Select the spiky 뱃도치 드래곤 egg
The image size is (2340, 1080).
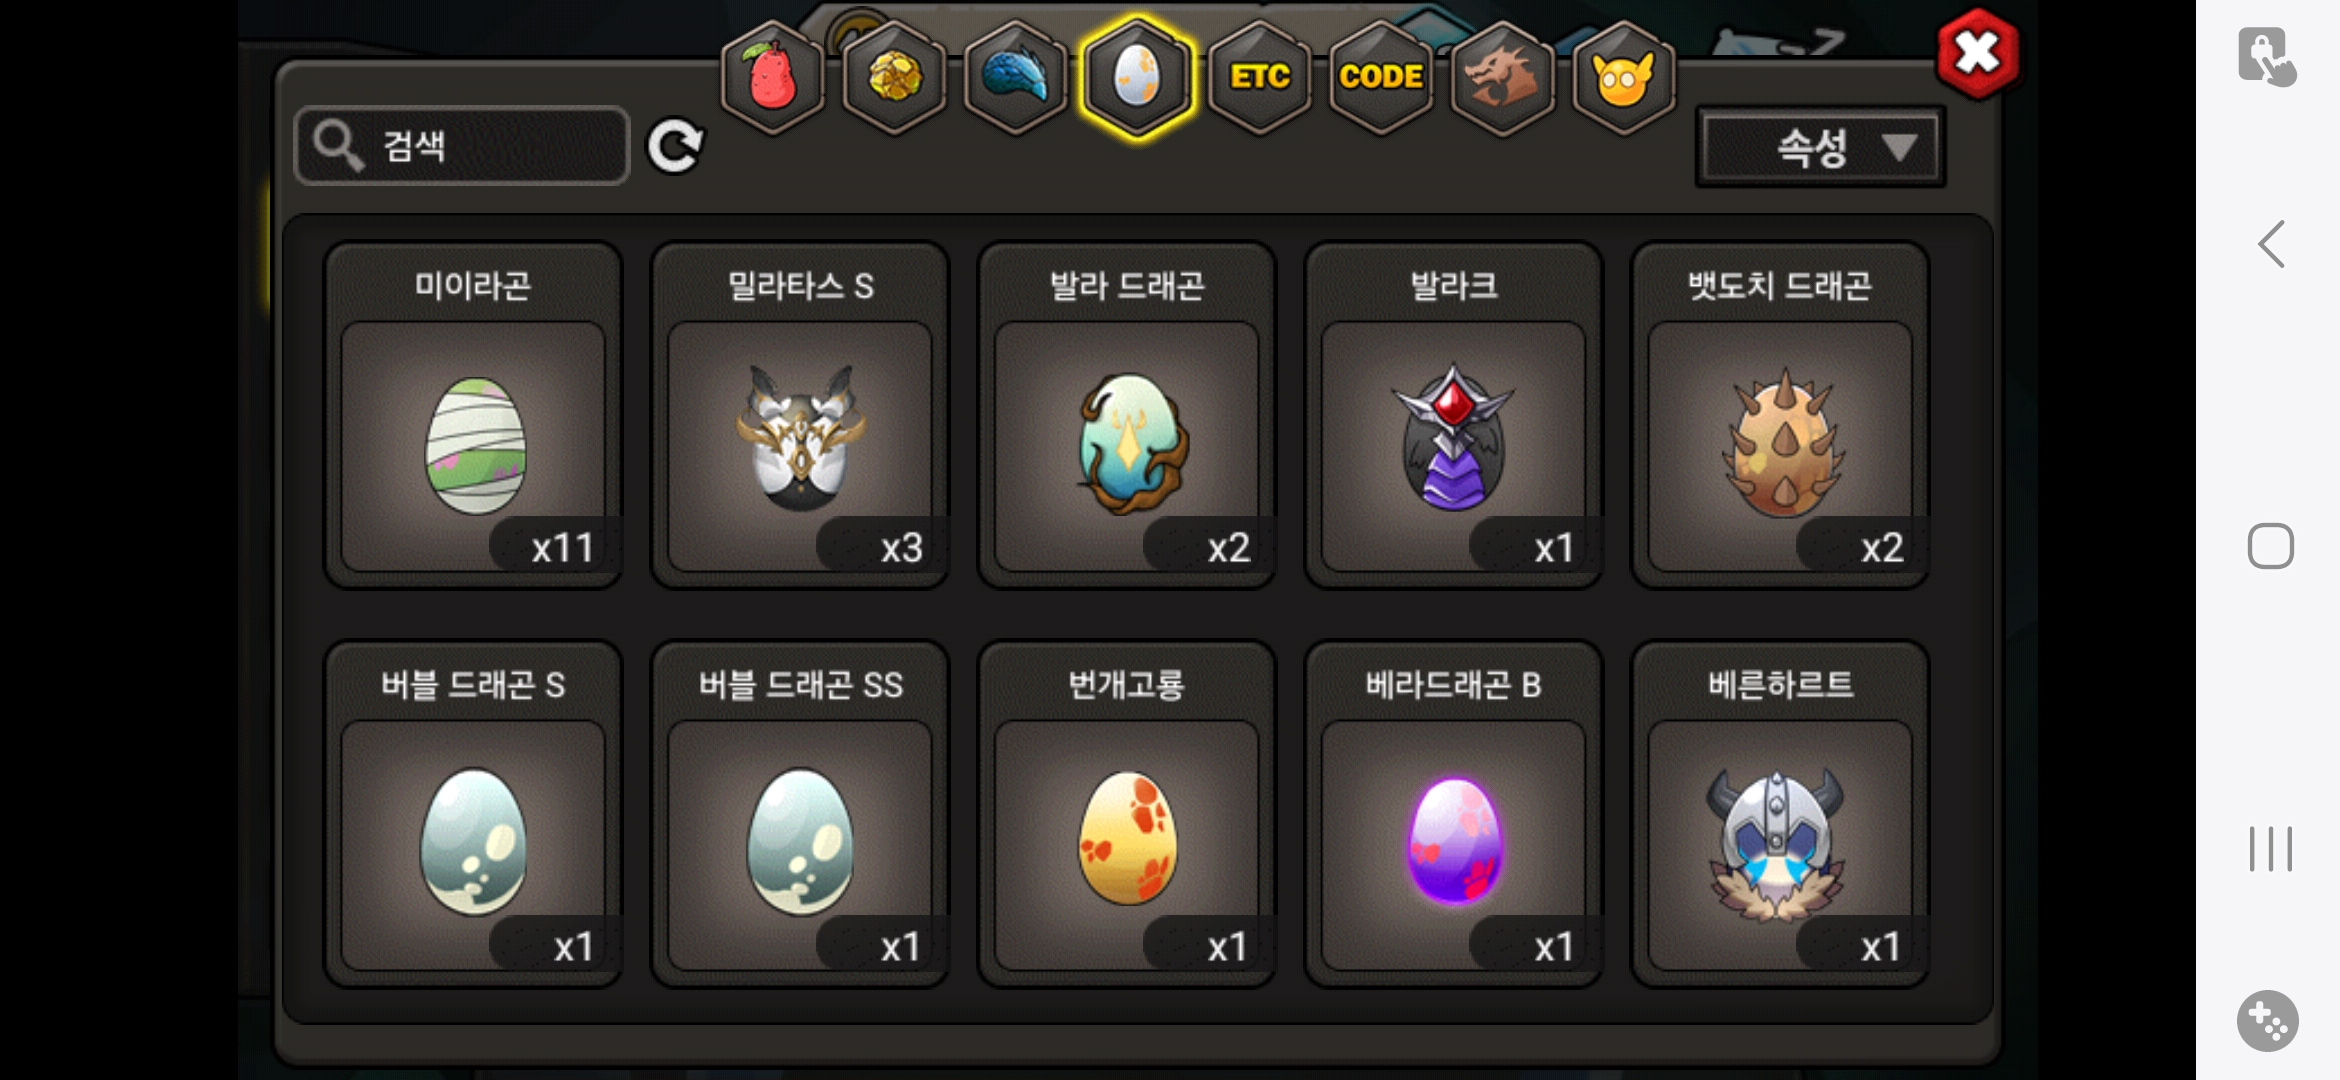[x=1780, y=415]
